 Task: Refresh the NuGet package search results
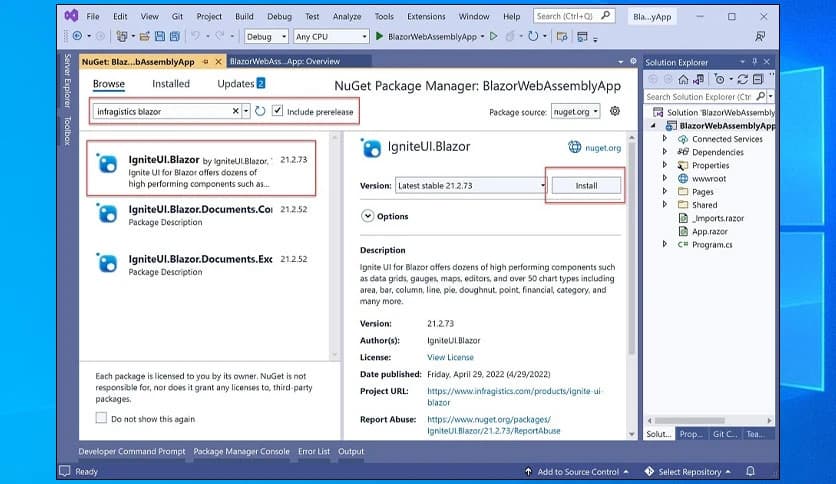pos(260,111)
